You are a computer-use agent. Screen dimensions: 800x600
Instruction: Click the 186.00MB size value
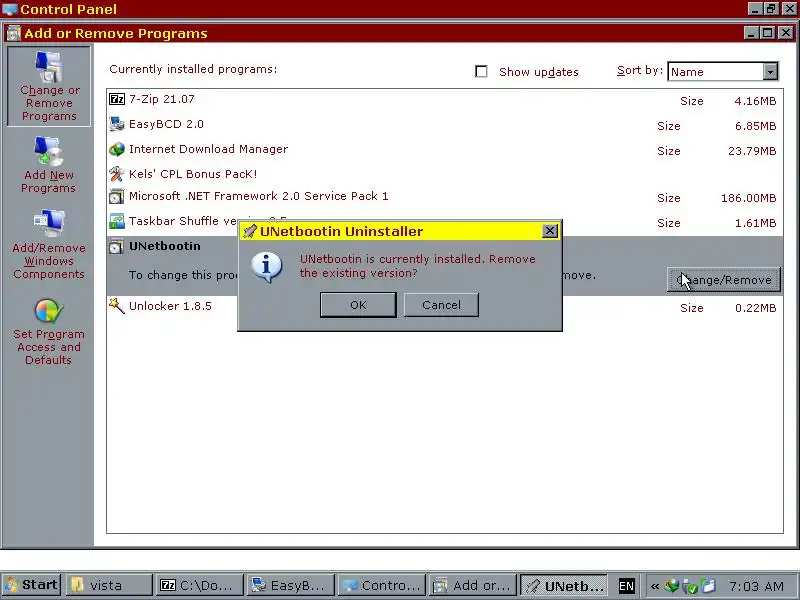(748, 198)
